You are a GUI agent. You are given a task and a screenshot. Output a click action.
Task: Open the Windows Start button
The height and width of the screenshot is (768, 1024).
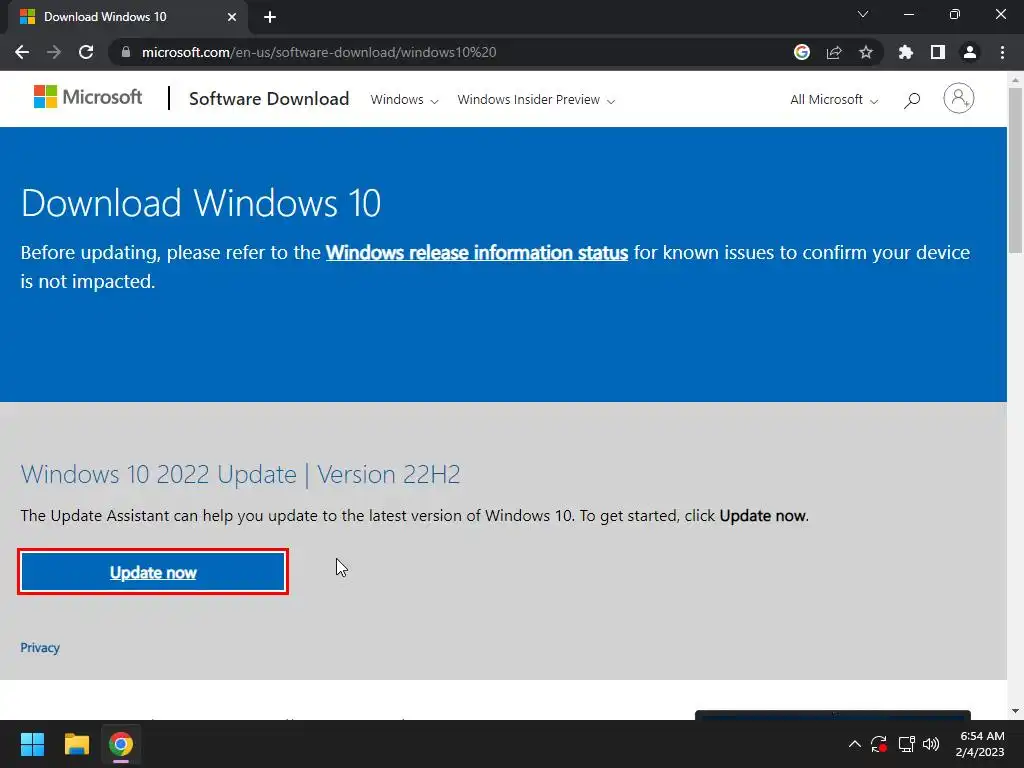click(x=32, y=744)
